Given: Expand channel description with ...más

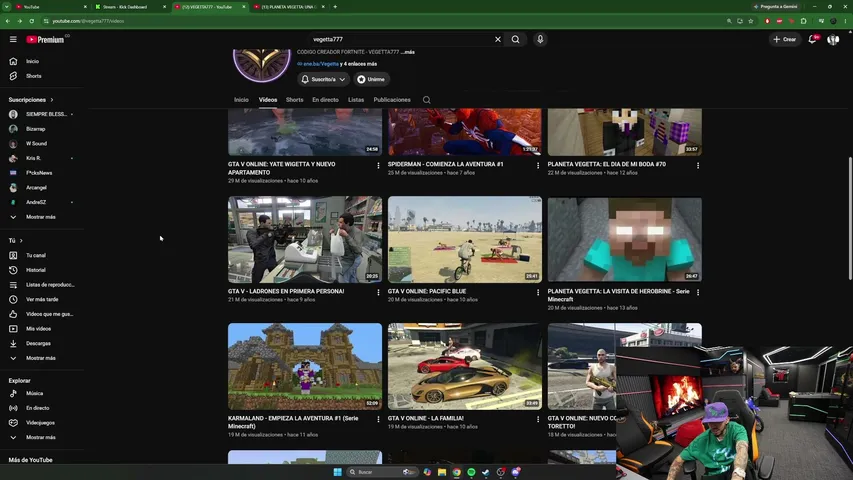Looking at the screenshot, I should [x=408, y=52].
